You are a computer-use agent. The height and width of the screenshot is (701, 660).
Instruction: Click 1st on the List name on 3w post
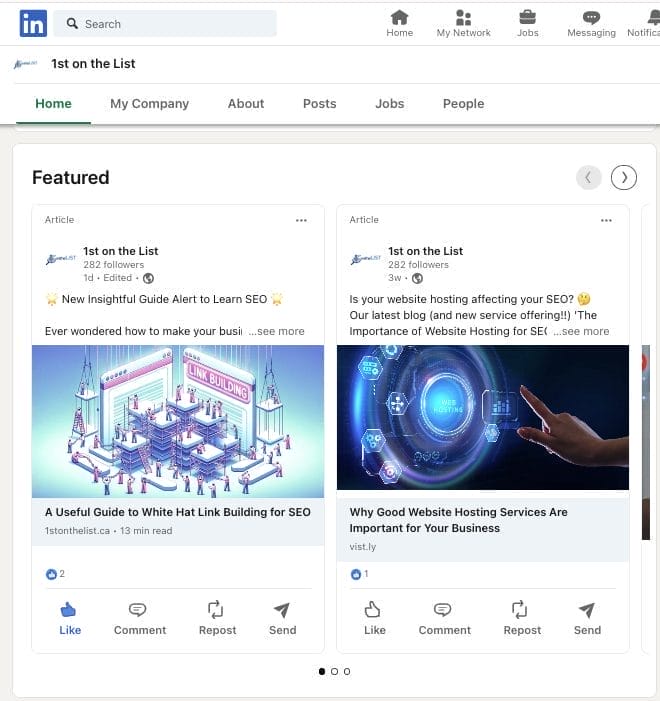point(425,251)
